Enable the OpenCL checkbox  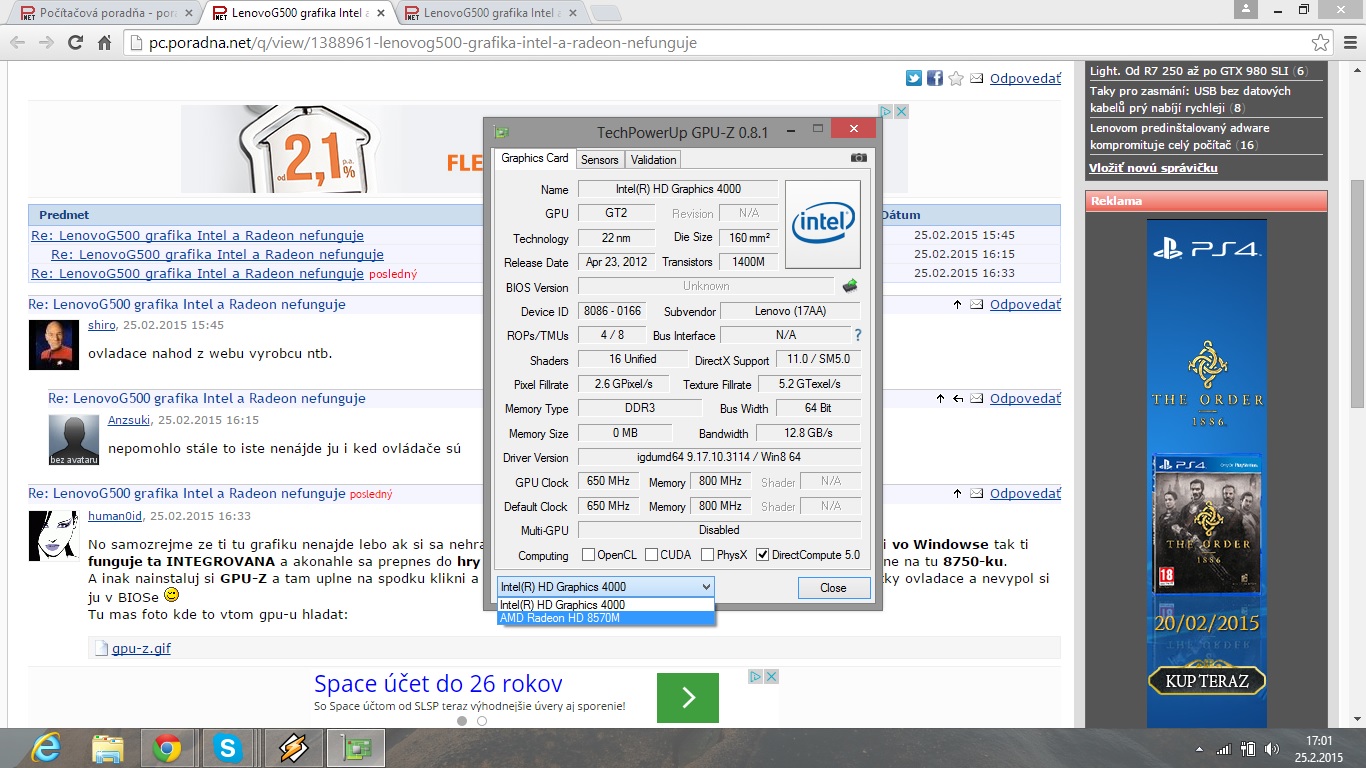pyautogui.click(x=587, y=555)
